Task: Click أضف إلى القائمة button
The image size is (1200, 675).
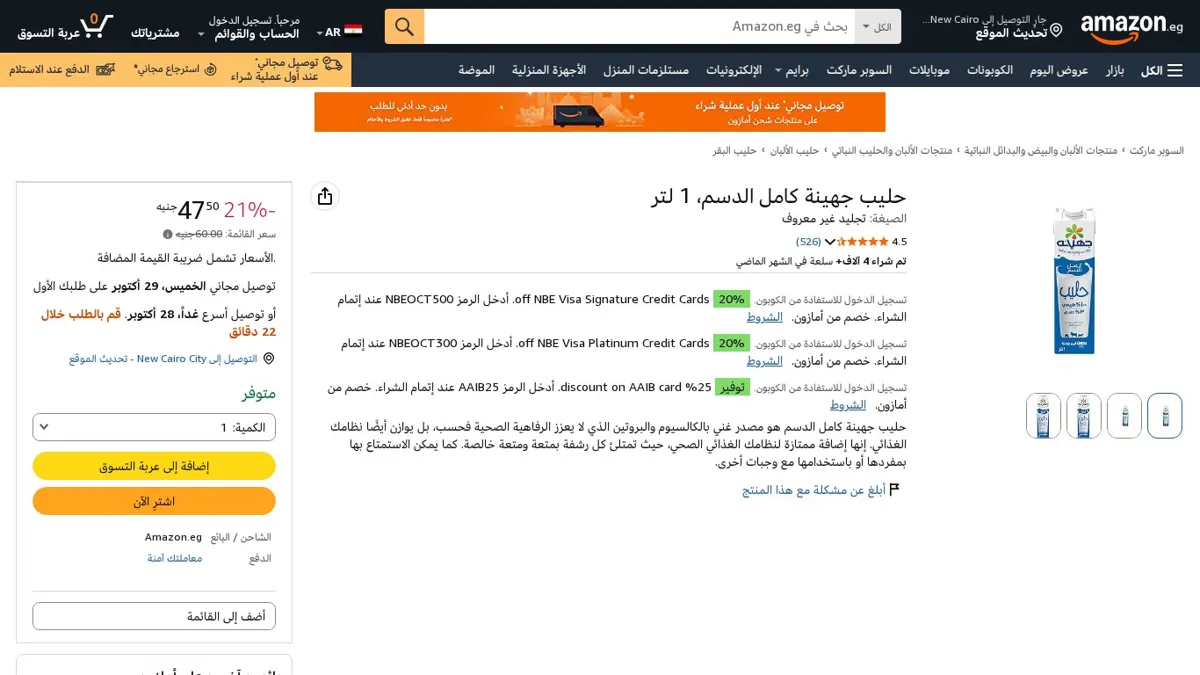Action: pos(154,616)
